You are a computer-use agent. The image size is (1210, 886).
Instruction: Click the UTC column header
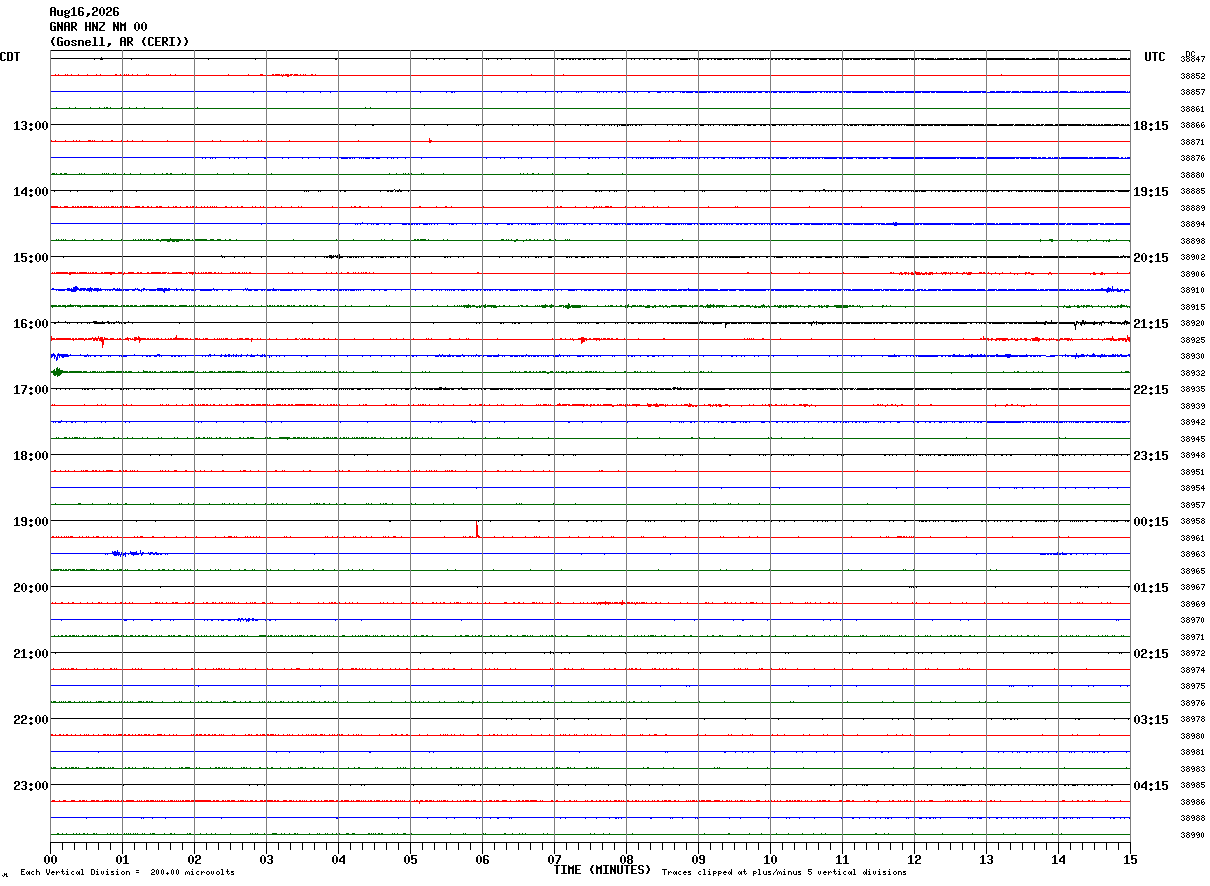pos(1155,57)
